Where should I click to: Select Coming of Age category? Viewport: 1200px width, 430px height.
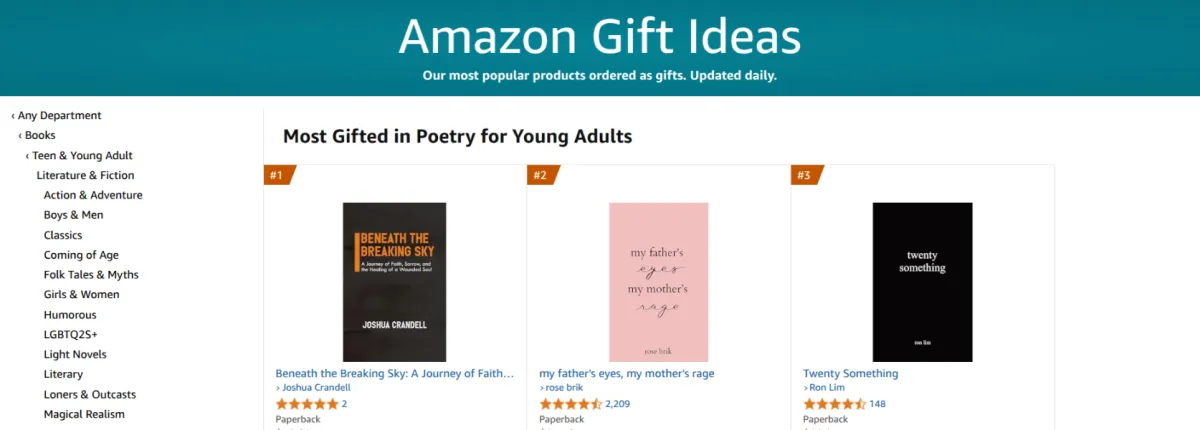[x=81, y=255]
